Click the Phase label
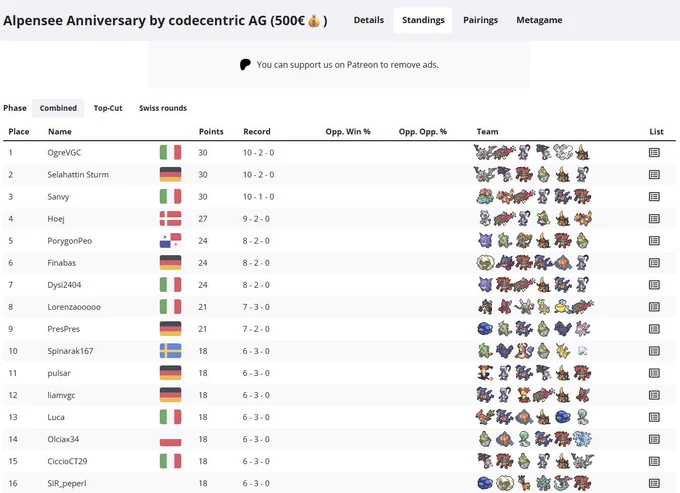Screen dimensions: 680x493 15,108
